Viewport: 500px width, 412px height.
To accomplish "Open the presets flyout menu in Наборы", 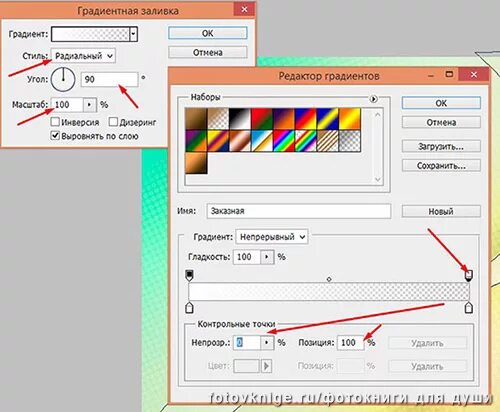I will coord(374,99).
